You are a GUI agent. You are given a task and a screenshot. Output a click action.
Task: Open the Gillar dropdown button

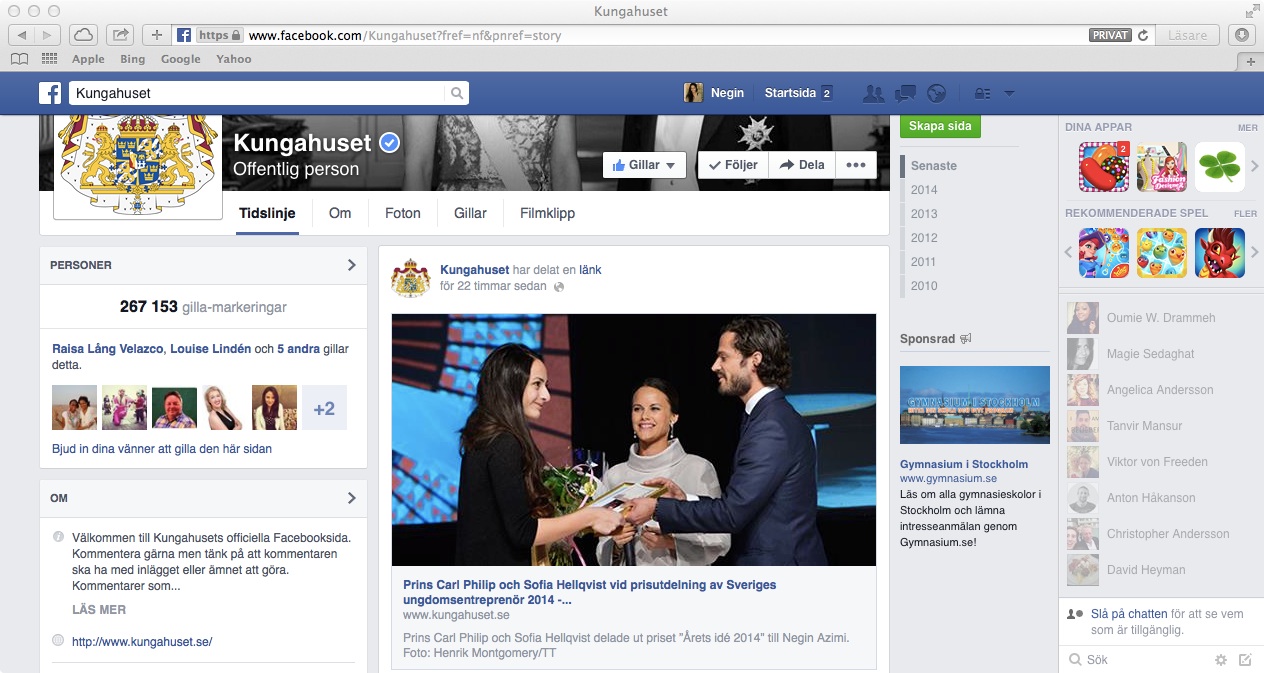point(644,165)
